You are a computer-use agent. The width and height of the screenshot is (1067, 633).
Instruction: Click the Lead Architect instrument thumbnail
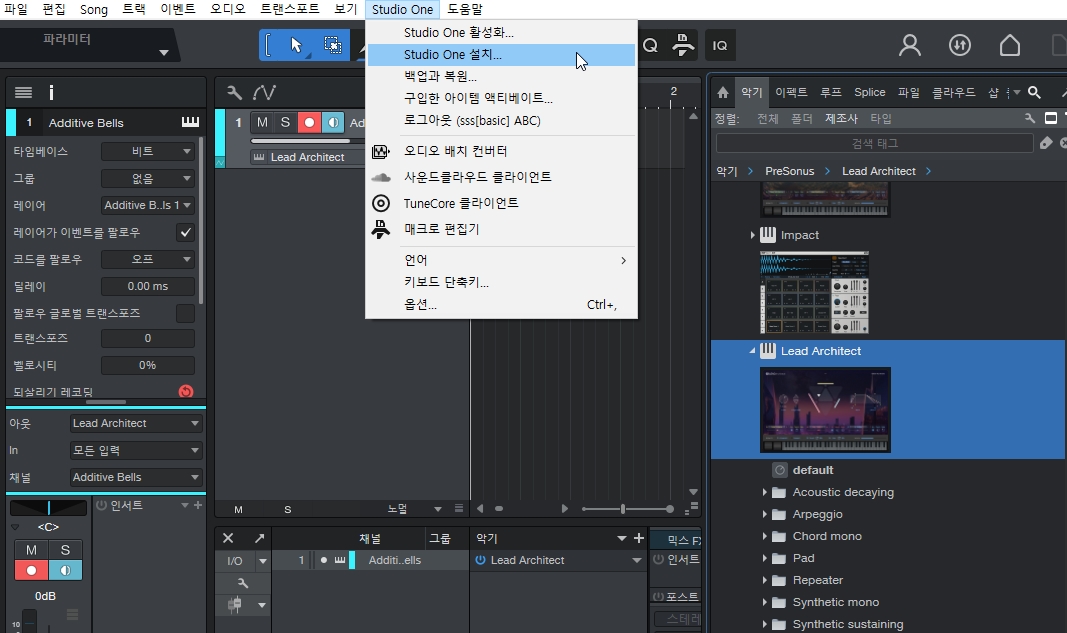tap(825, 410)
